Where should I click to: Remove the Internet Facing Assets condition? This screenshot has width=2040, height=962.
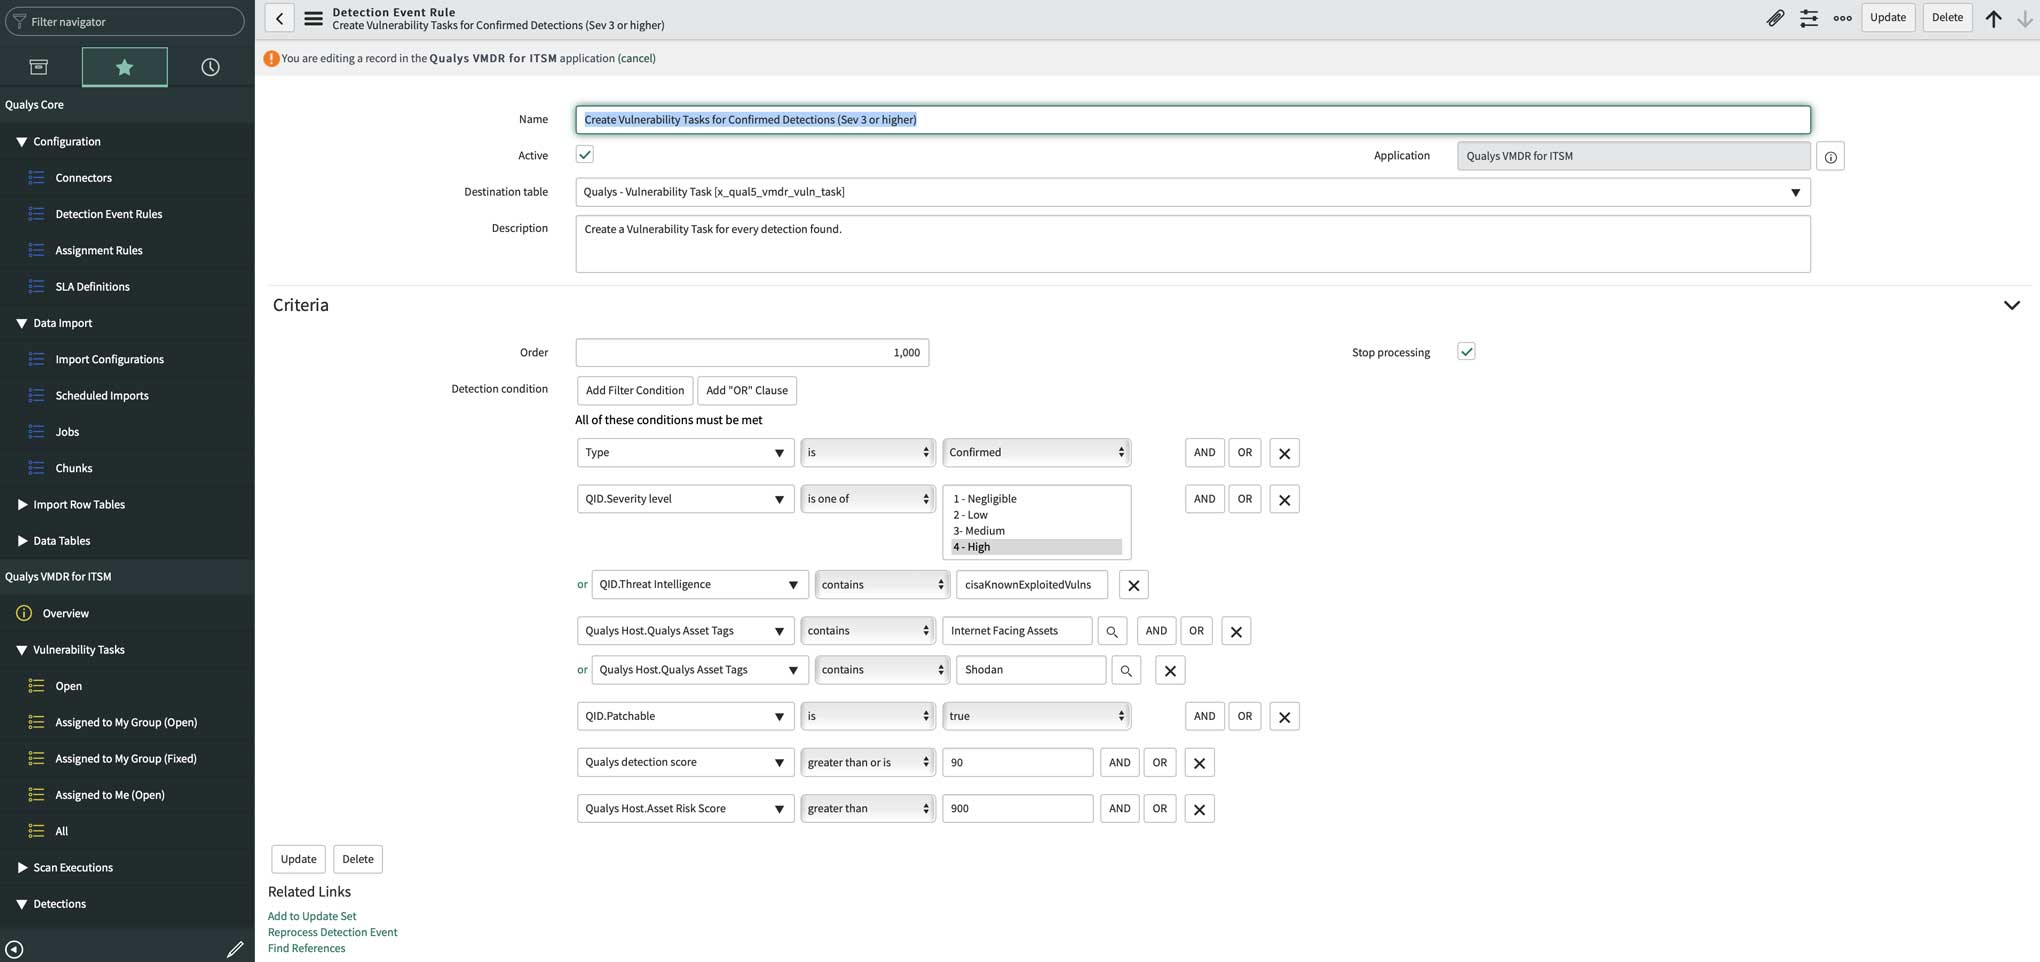pos(1236,631)
